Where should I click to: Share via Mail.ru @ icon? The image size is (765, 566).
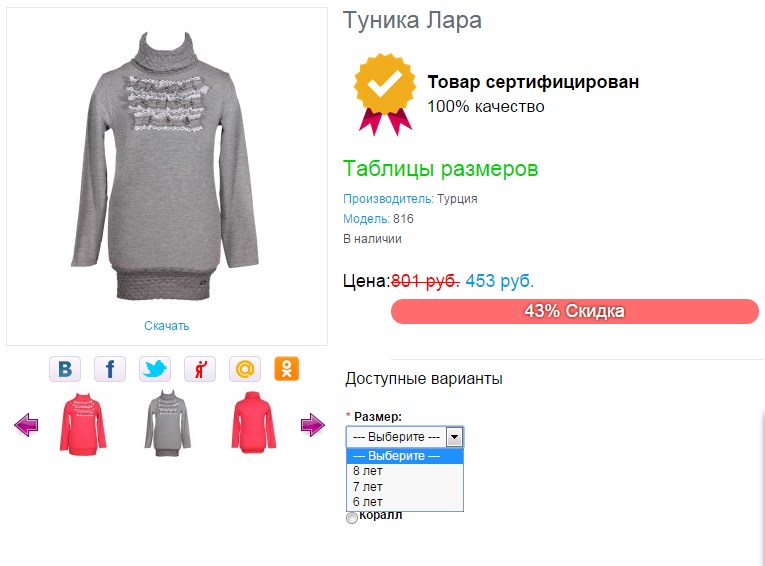click(x=245, y=369)
